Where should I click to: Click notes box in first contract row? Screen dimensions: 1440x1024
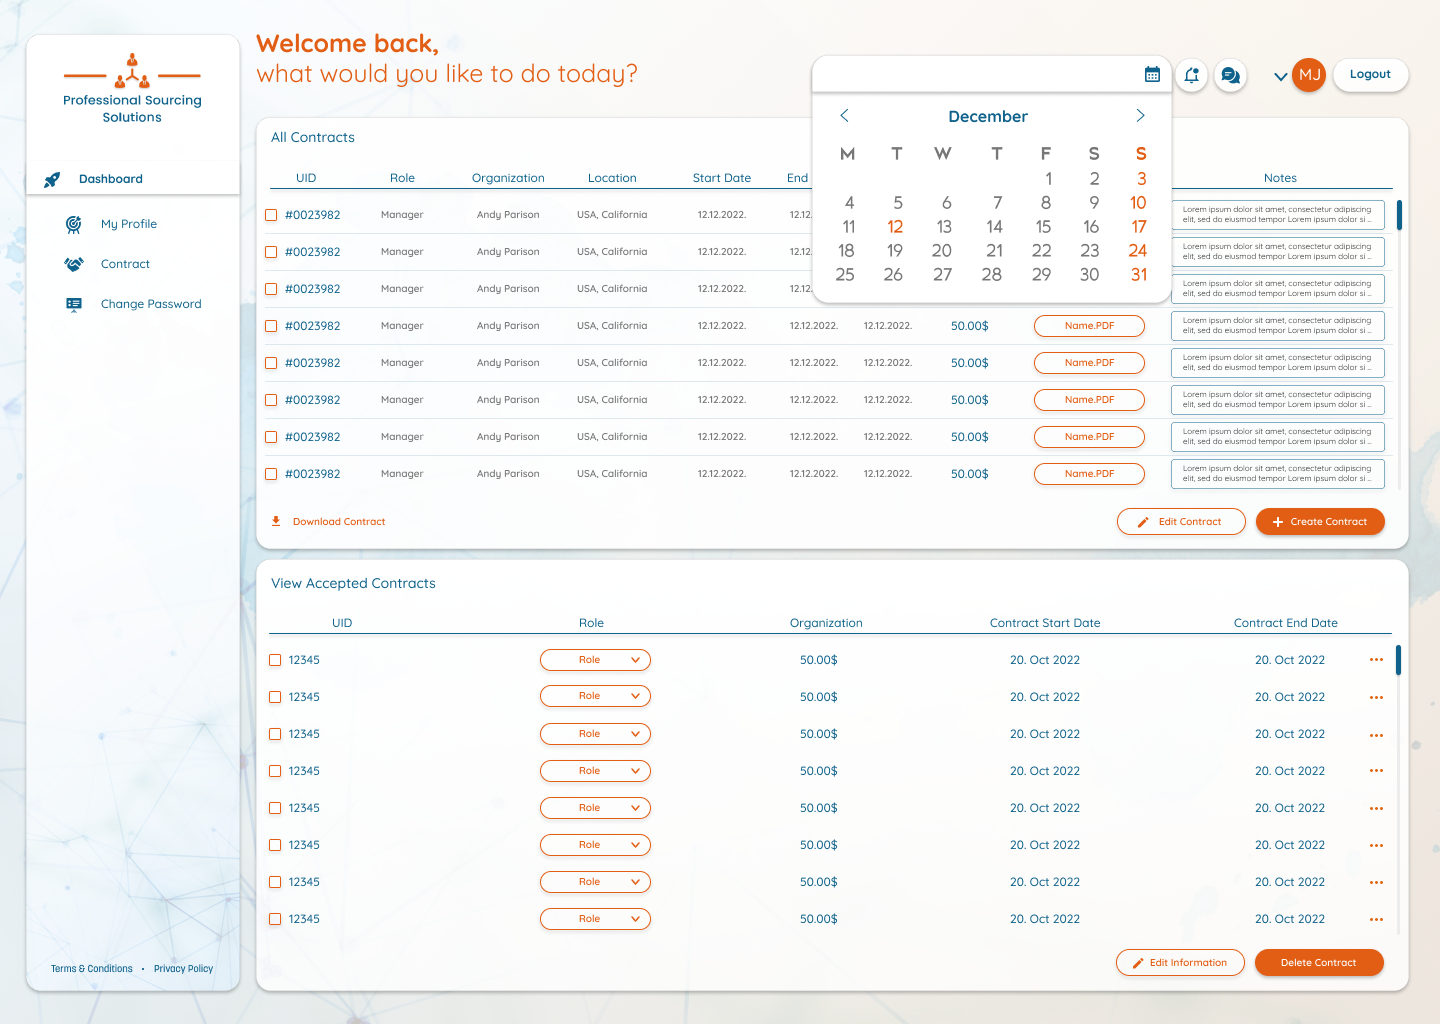click(1278, 215)
